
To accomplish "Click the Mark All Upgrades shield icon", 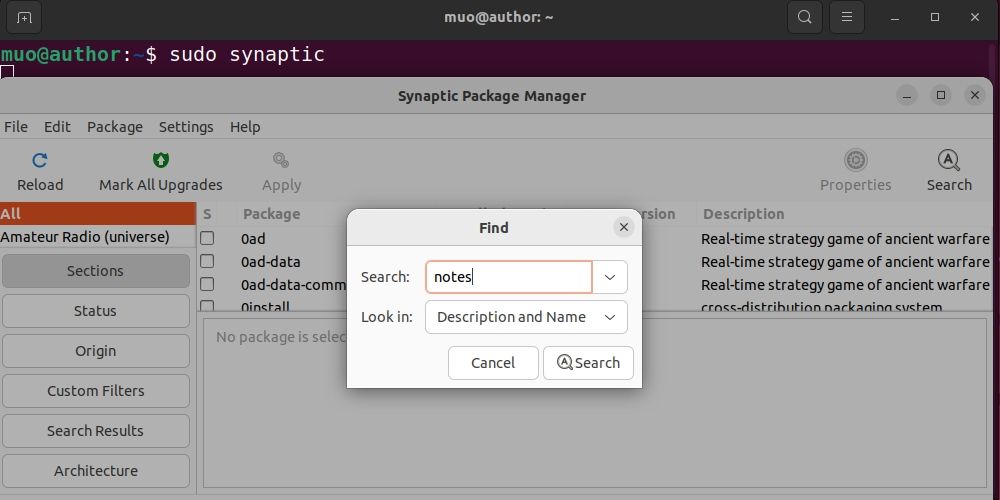I will (x=160, y=160).
